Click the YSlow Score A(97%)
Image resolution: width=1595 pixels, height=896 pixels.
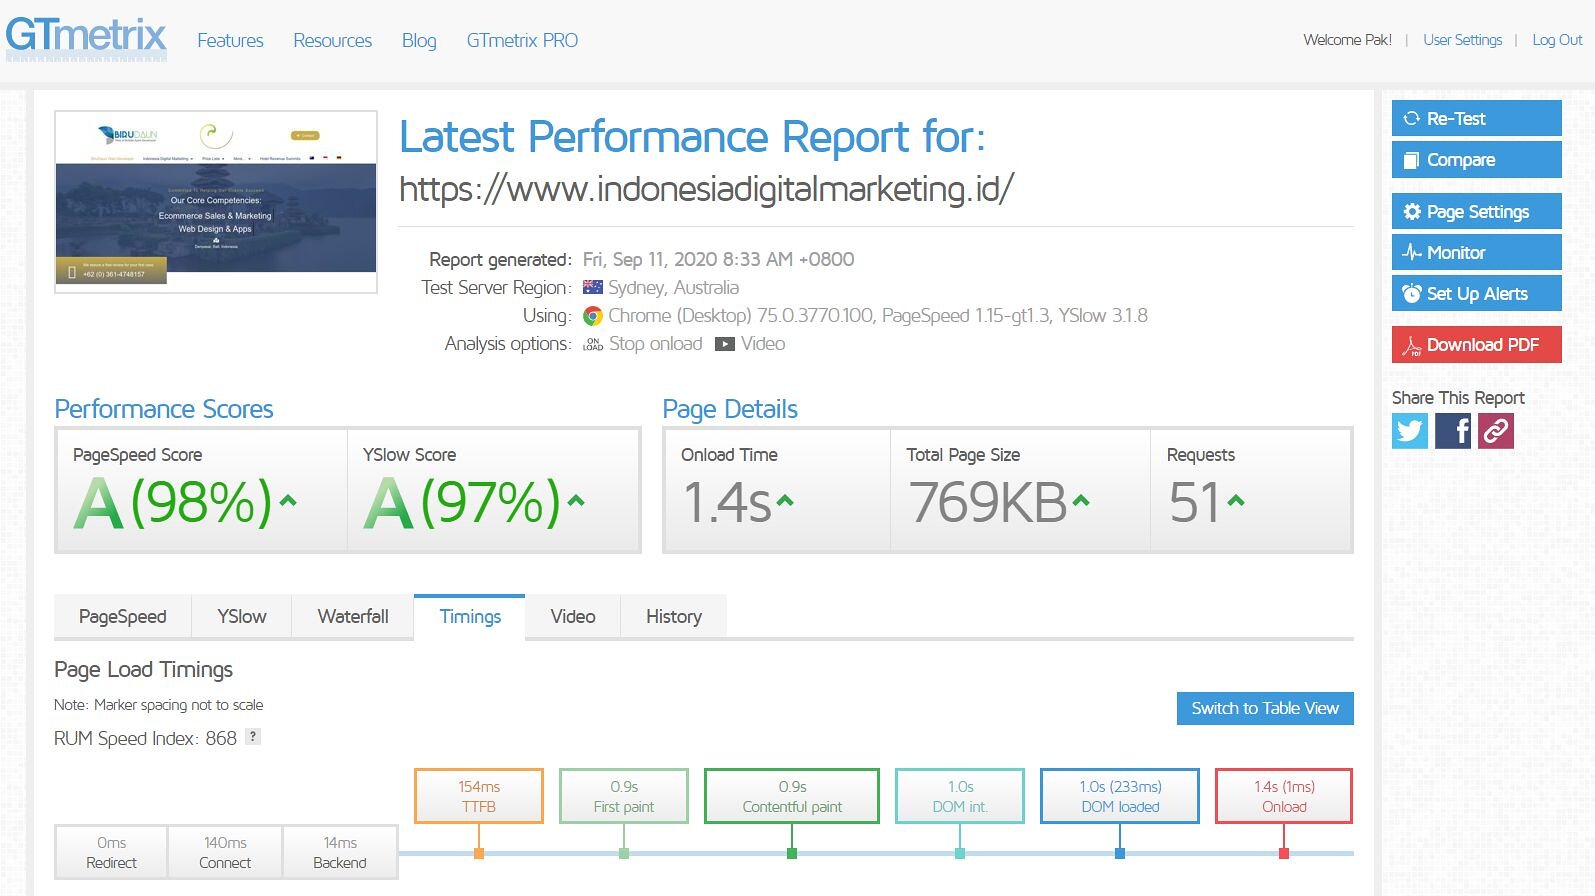pos(462,502)
